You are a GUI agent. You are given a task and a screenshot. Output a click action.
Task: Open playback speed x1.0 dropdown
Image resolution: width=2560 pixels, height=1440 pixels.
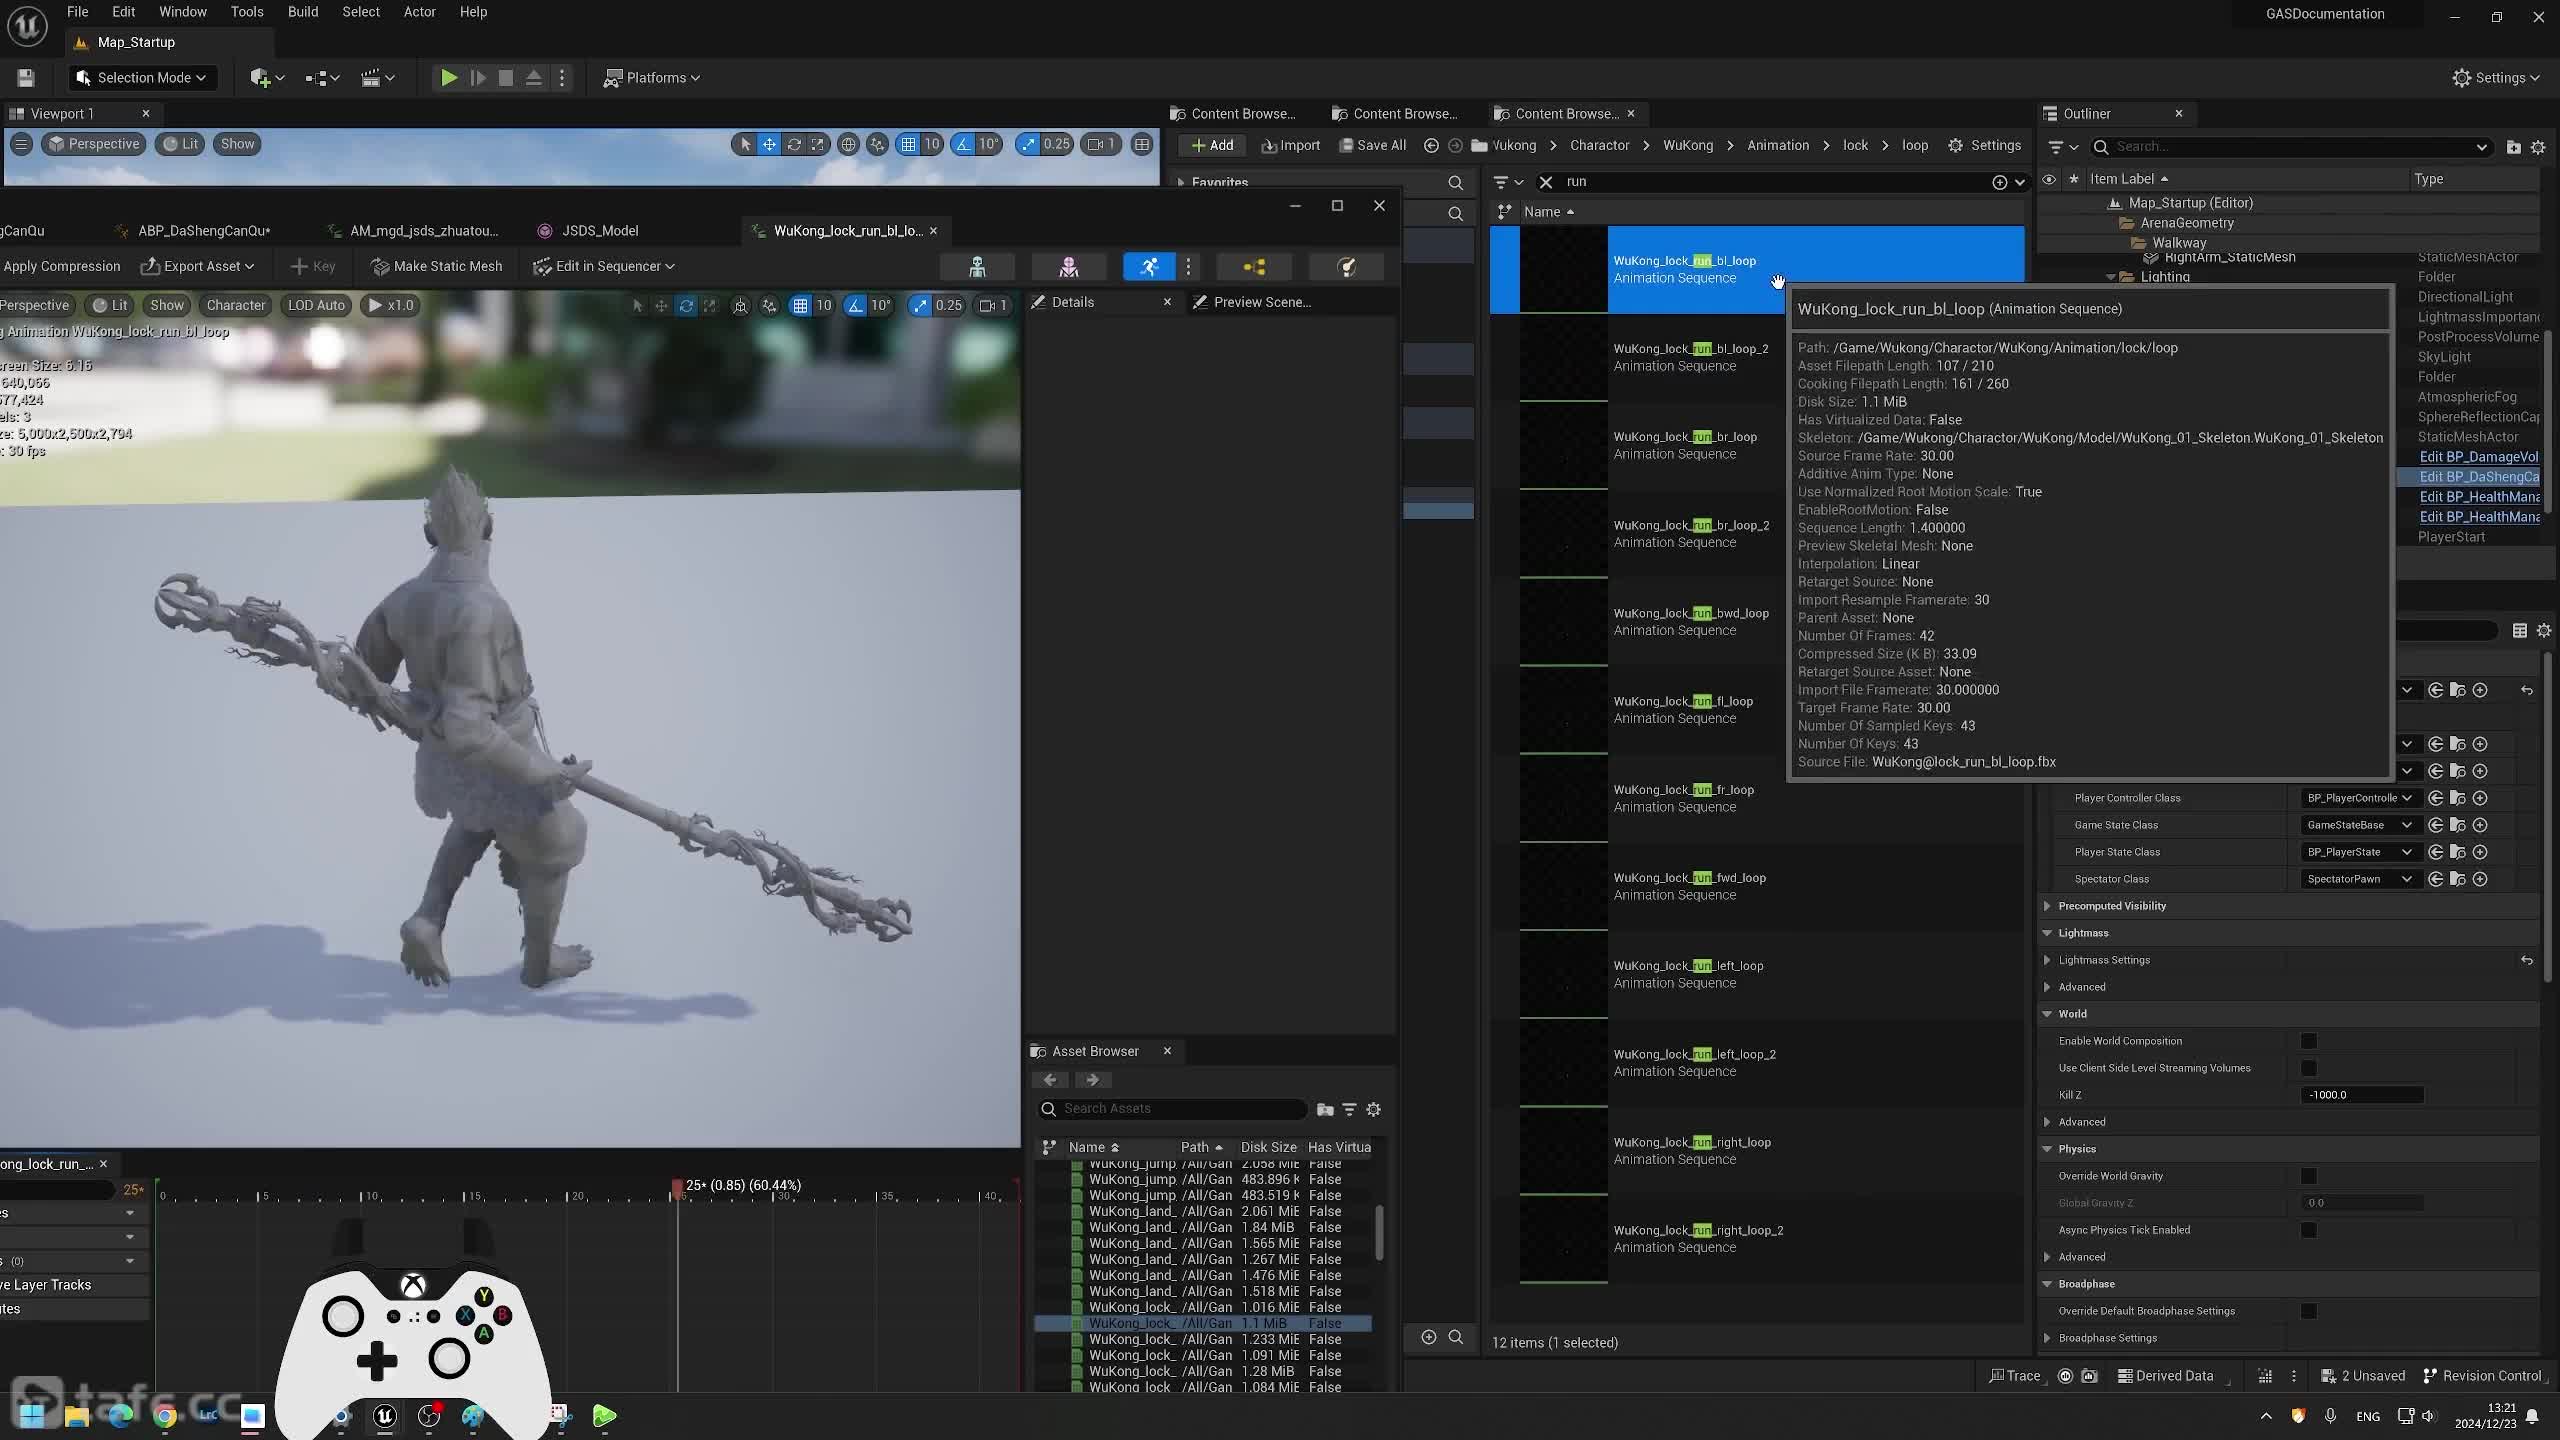click(x=392, y=306)
